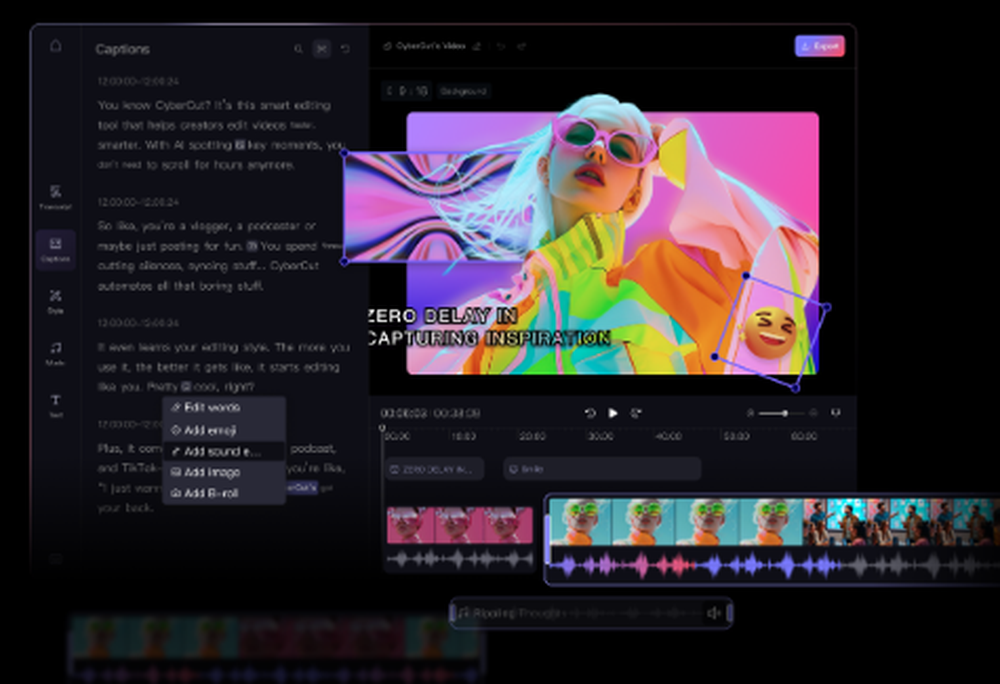Click the rename pencil next to CyberCut's Video

477,46
